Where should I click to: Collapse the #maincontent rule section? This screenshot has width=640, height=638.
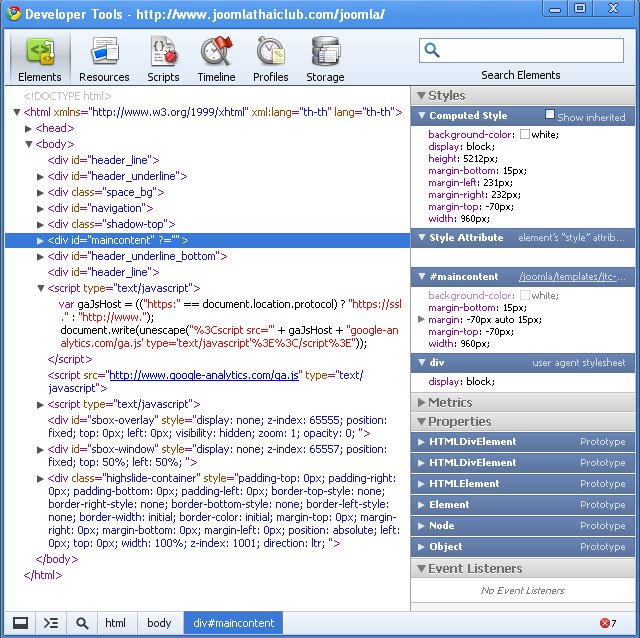point(422,276)
